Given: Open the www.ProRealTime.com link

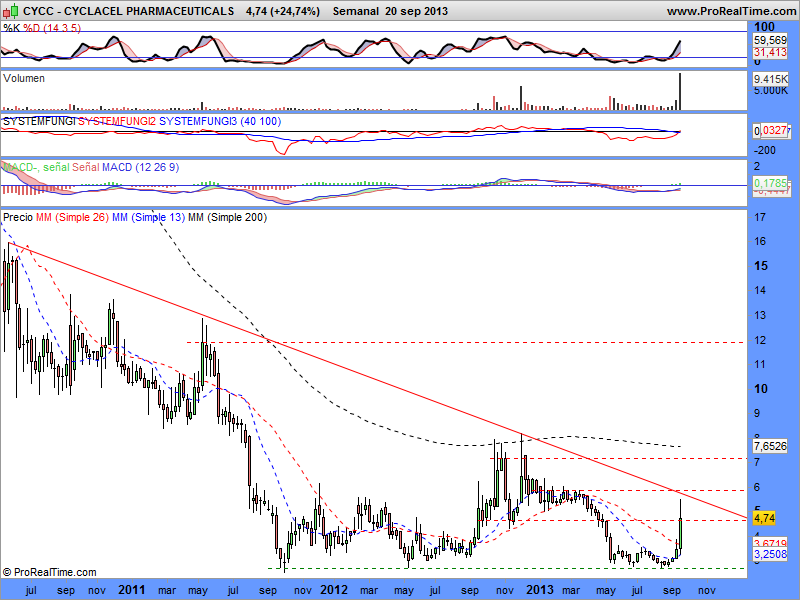Looking at the screenshot, I should coord(731,11).
